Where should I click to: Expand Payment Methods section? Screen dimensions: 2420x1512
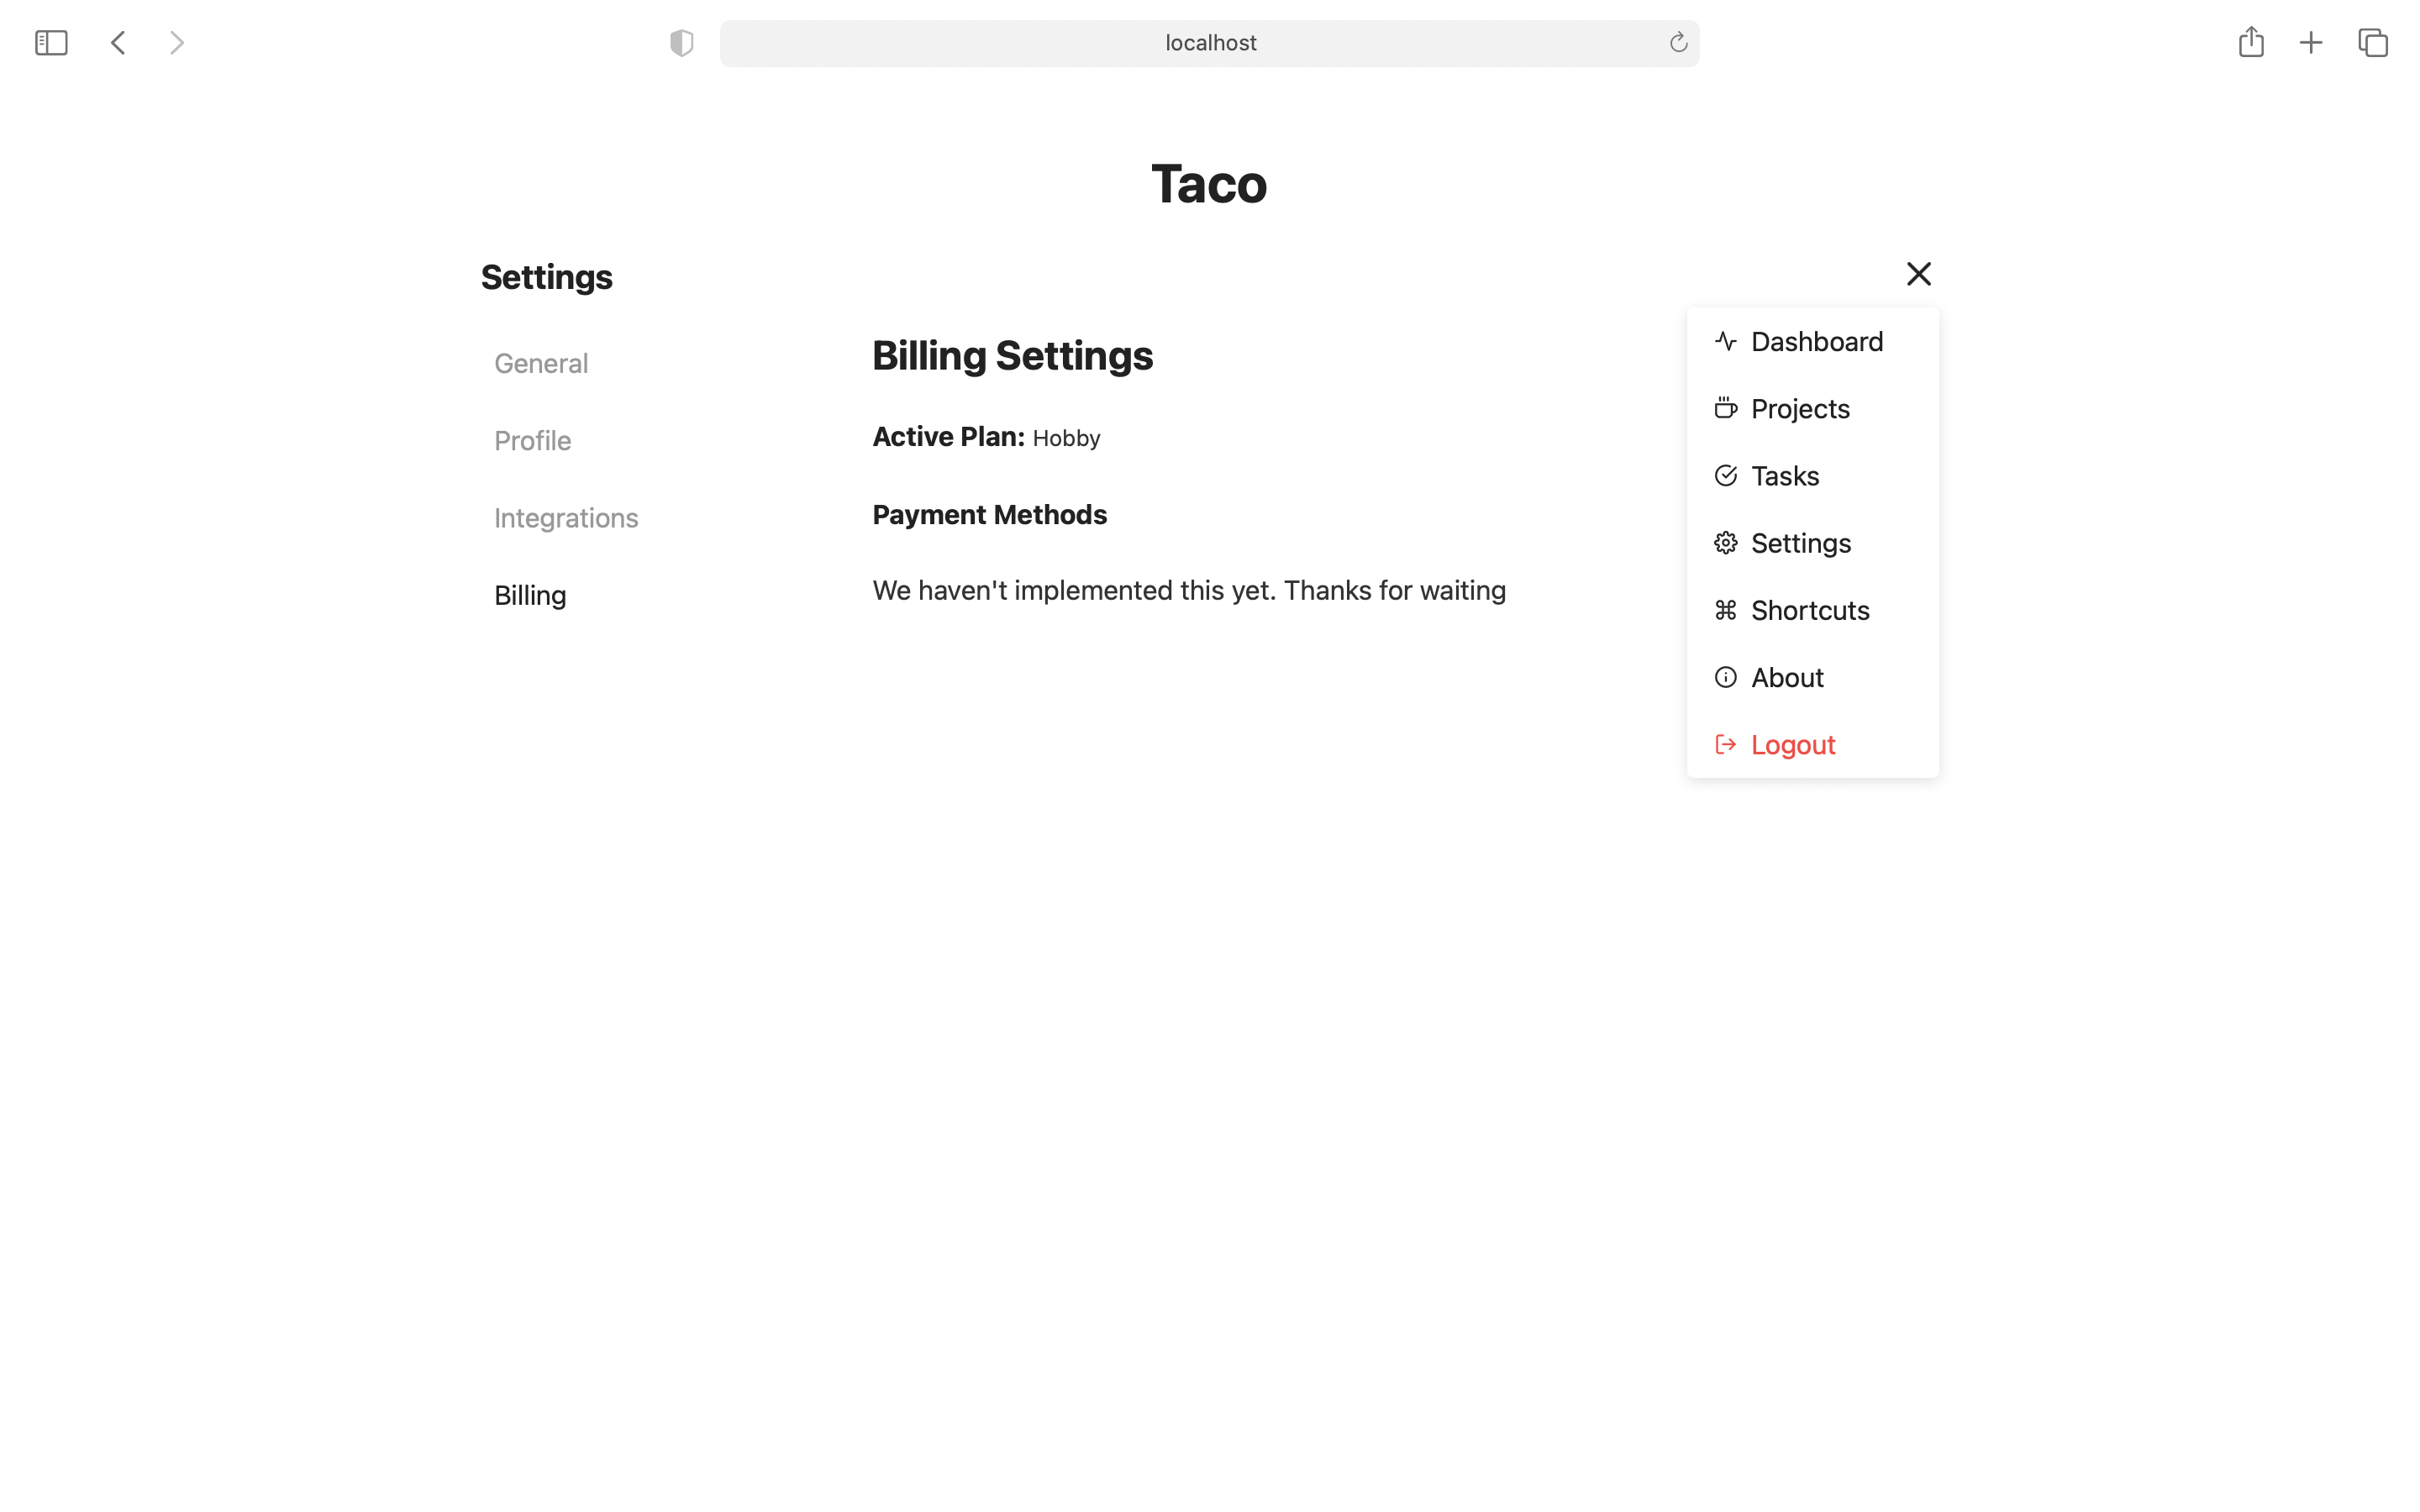coord(988,514)
